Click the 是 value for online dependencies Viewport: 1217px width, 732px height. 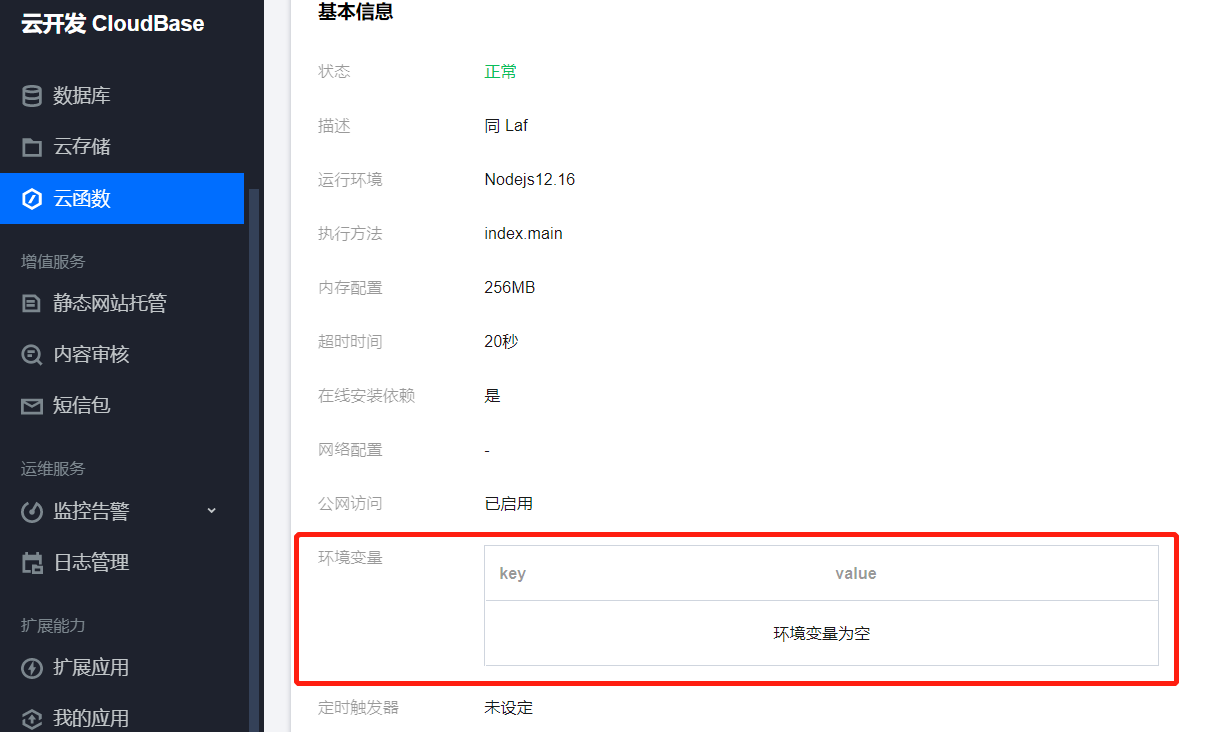point(492,396)
